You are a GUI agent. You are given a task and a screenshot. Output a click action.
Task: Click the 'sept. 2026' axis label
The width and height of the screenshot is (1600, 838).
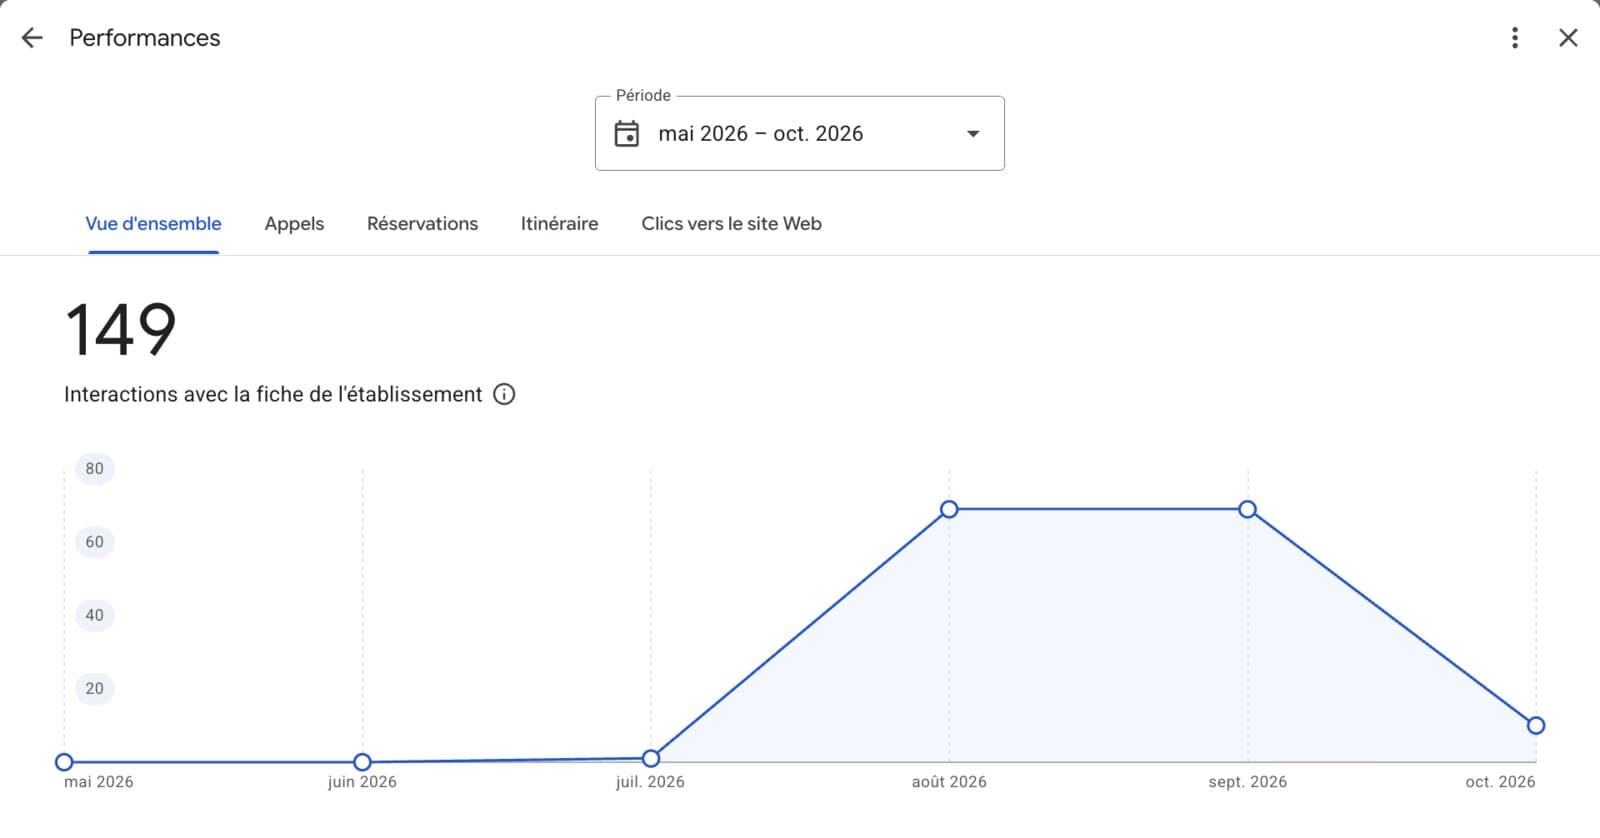tap(1247, 782)
